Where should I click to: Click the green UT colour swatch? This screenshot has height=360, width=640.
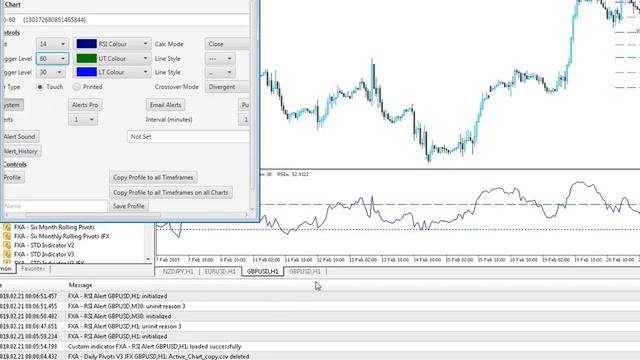(x=87, y=59)
